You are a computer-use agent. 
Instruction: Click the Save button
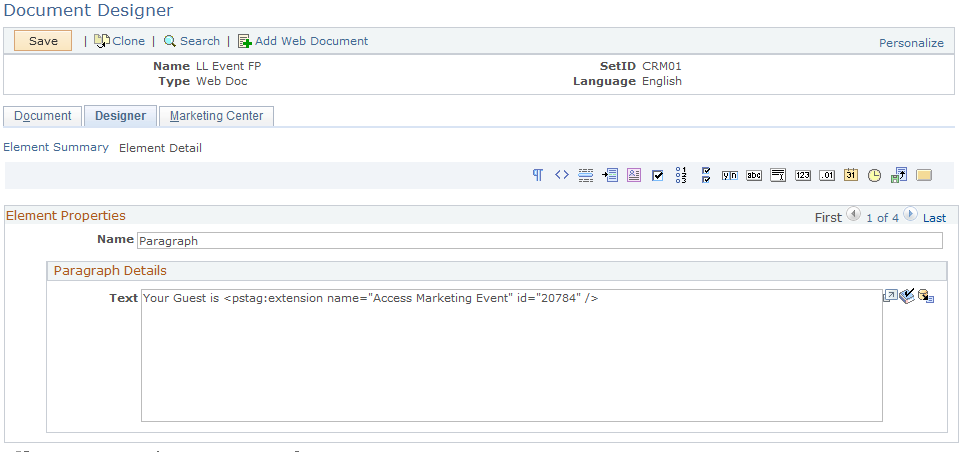pos(43,41)
